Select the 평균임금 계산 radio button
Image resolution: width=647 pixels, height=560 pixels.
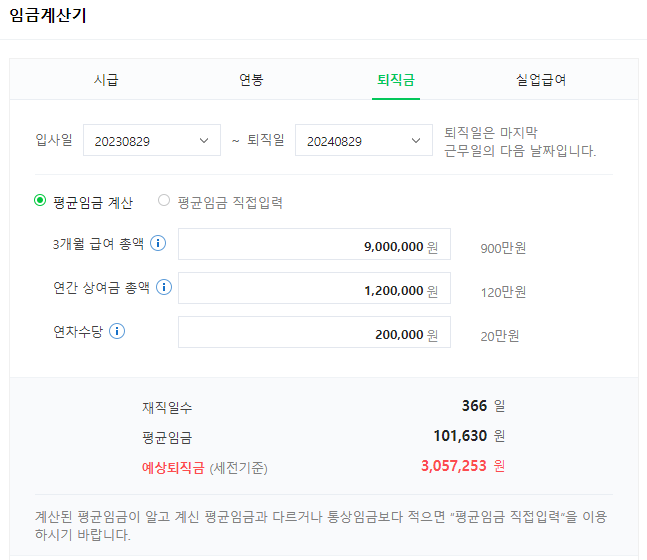coord(40,201)
